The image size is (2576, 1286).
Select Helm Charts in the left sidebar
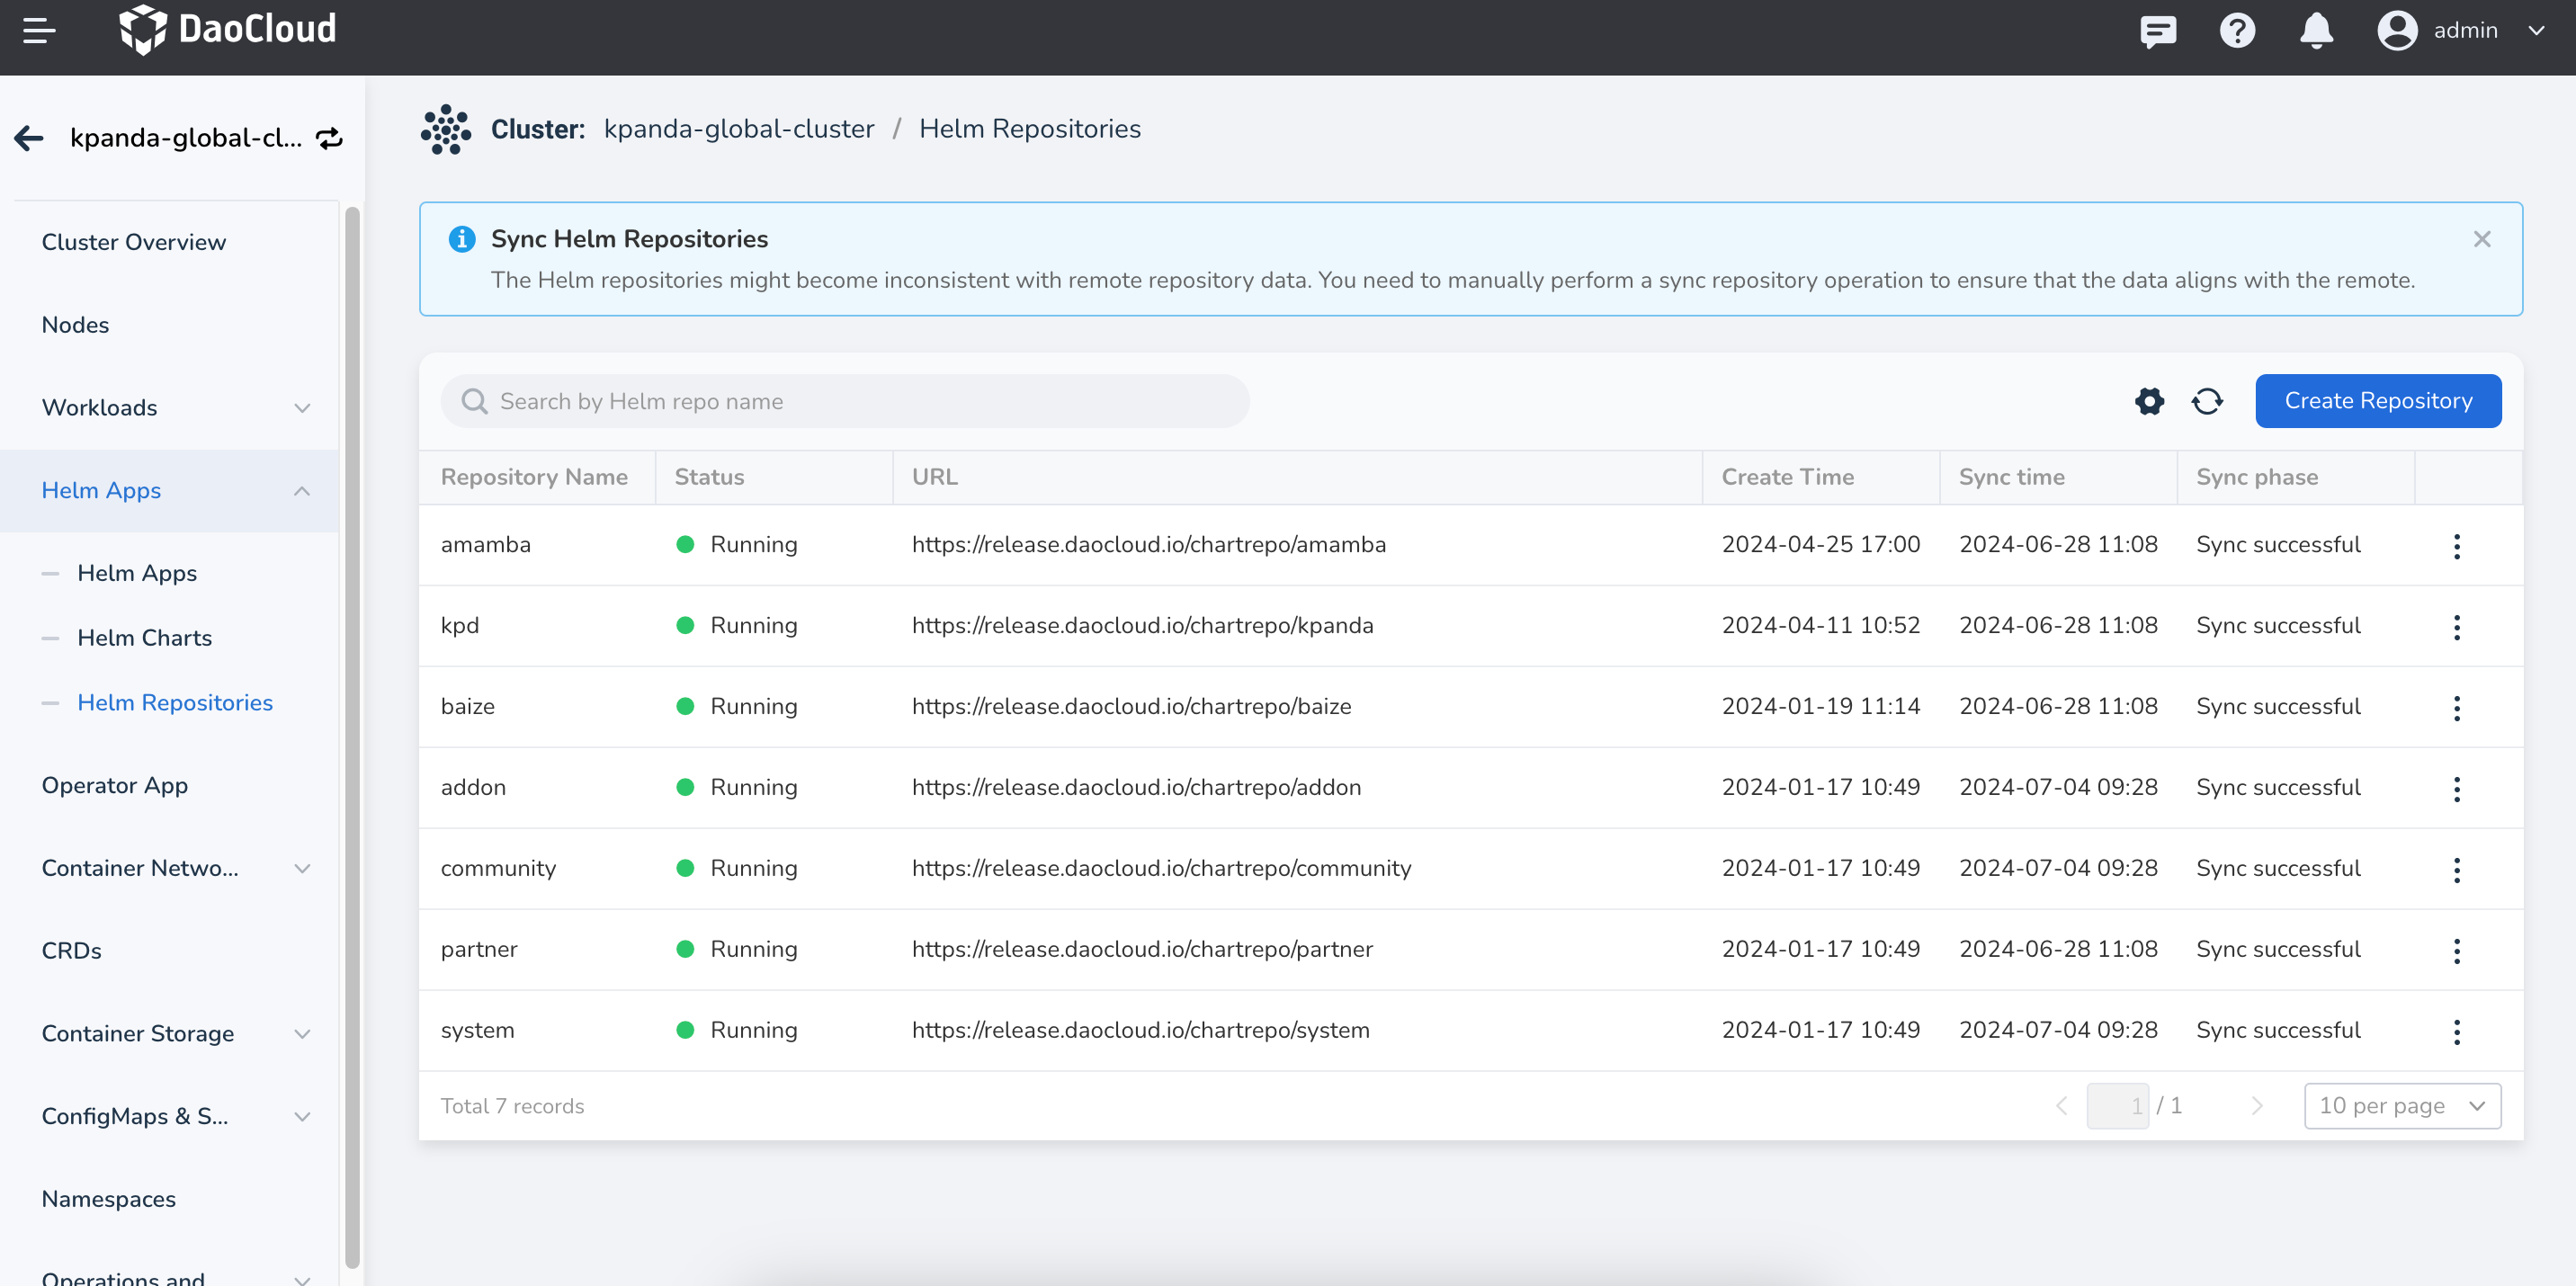(x=145, y=638)
